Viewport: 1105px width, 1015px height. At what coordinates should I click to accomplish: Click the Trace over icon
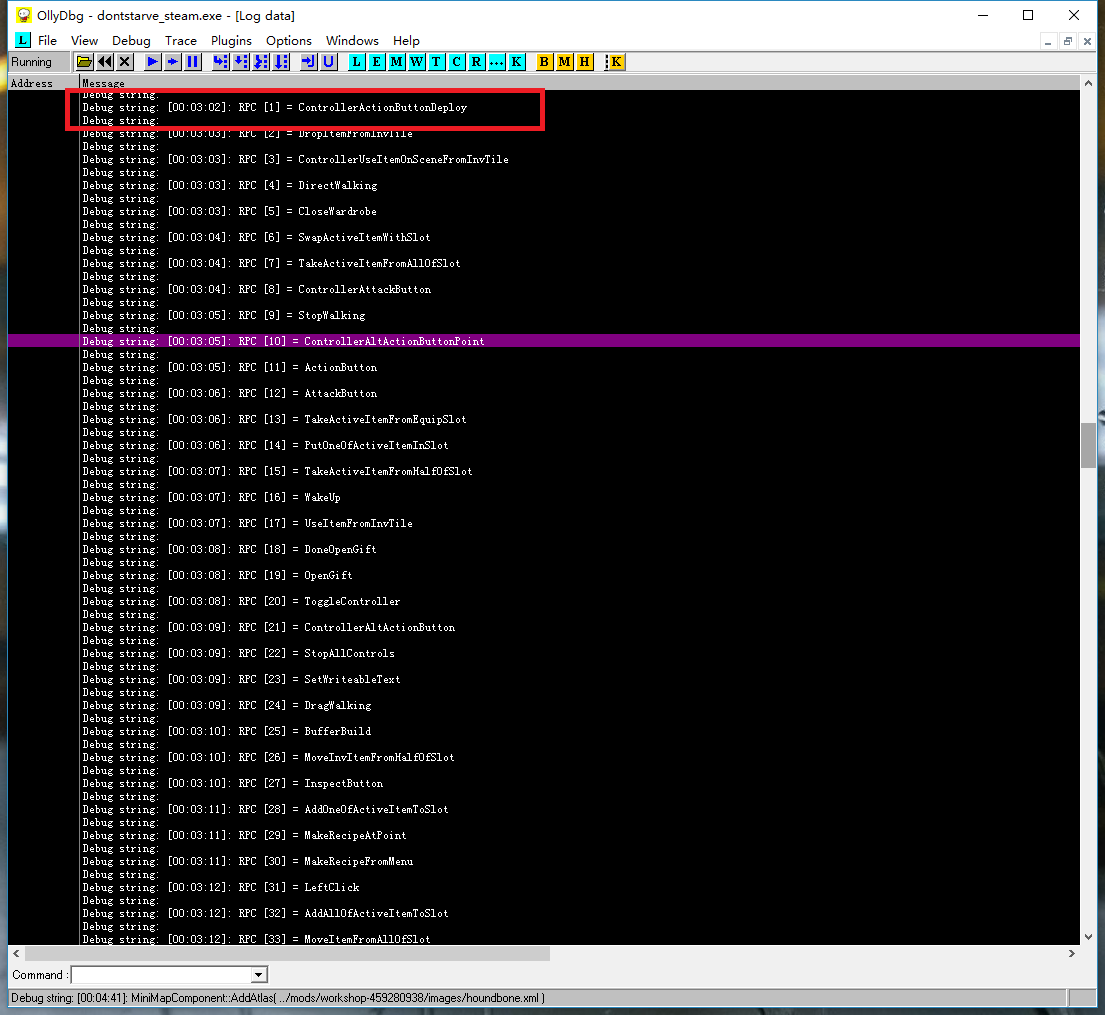(281, 62)
